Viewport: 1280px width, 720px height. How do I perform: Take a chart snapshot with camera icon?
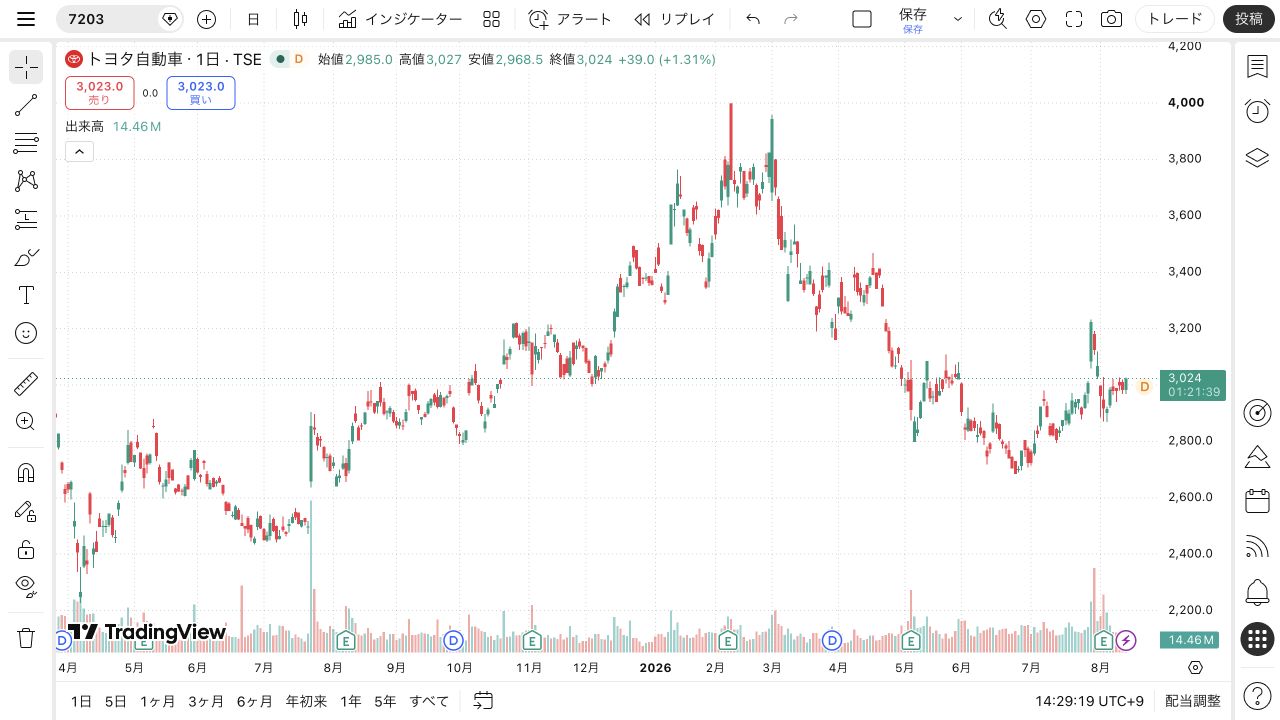click(1110, 19)
